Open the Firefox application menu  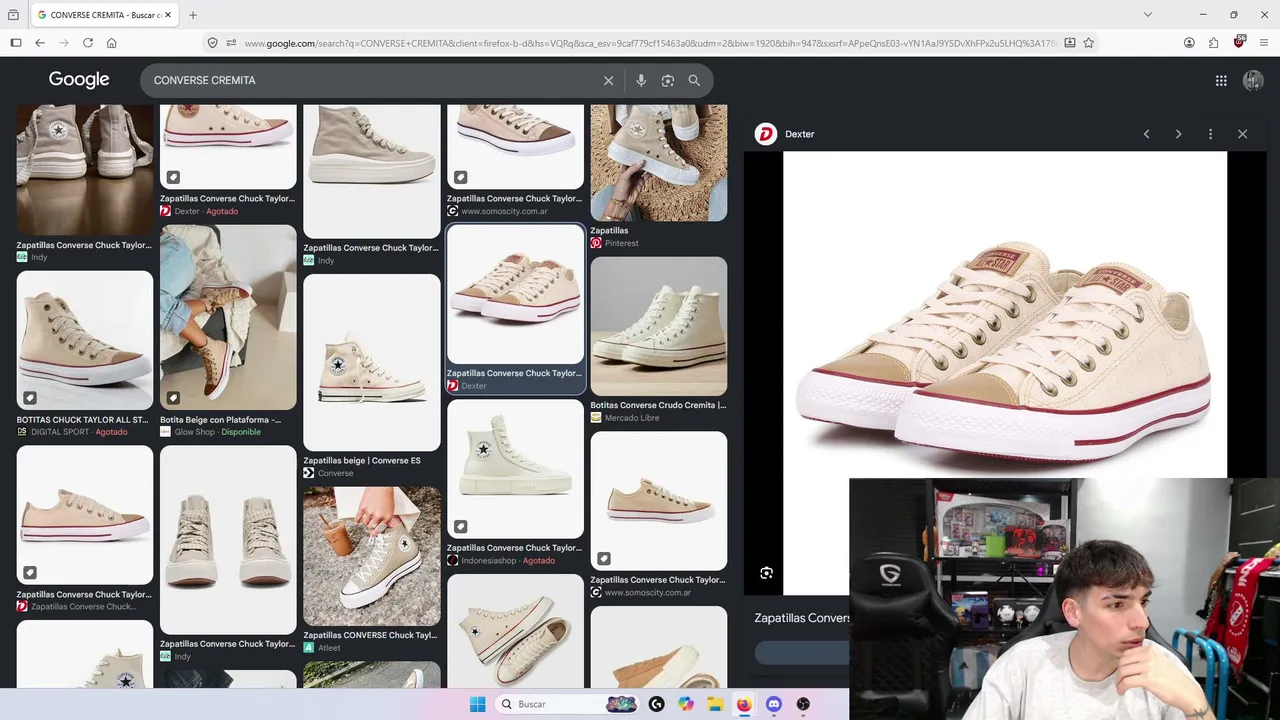(x=1264, y=43)
